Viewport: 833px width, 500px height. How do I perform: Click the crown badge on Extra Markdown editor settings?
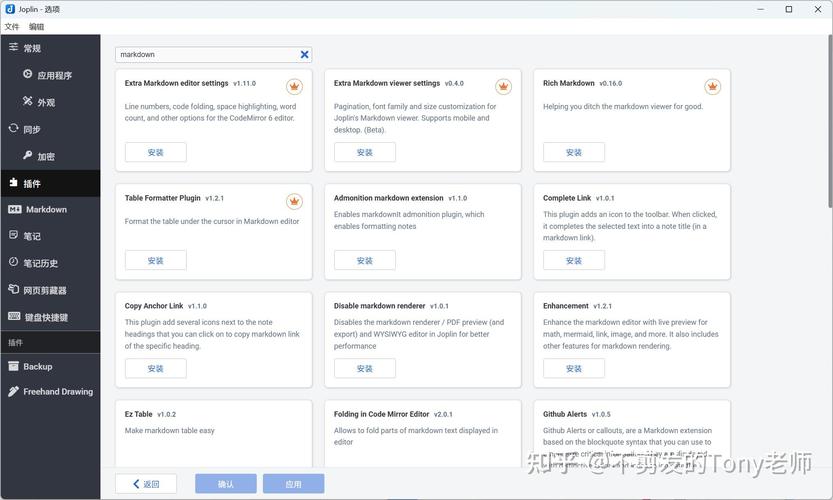pyautogui.click(x=294, y=86)
